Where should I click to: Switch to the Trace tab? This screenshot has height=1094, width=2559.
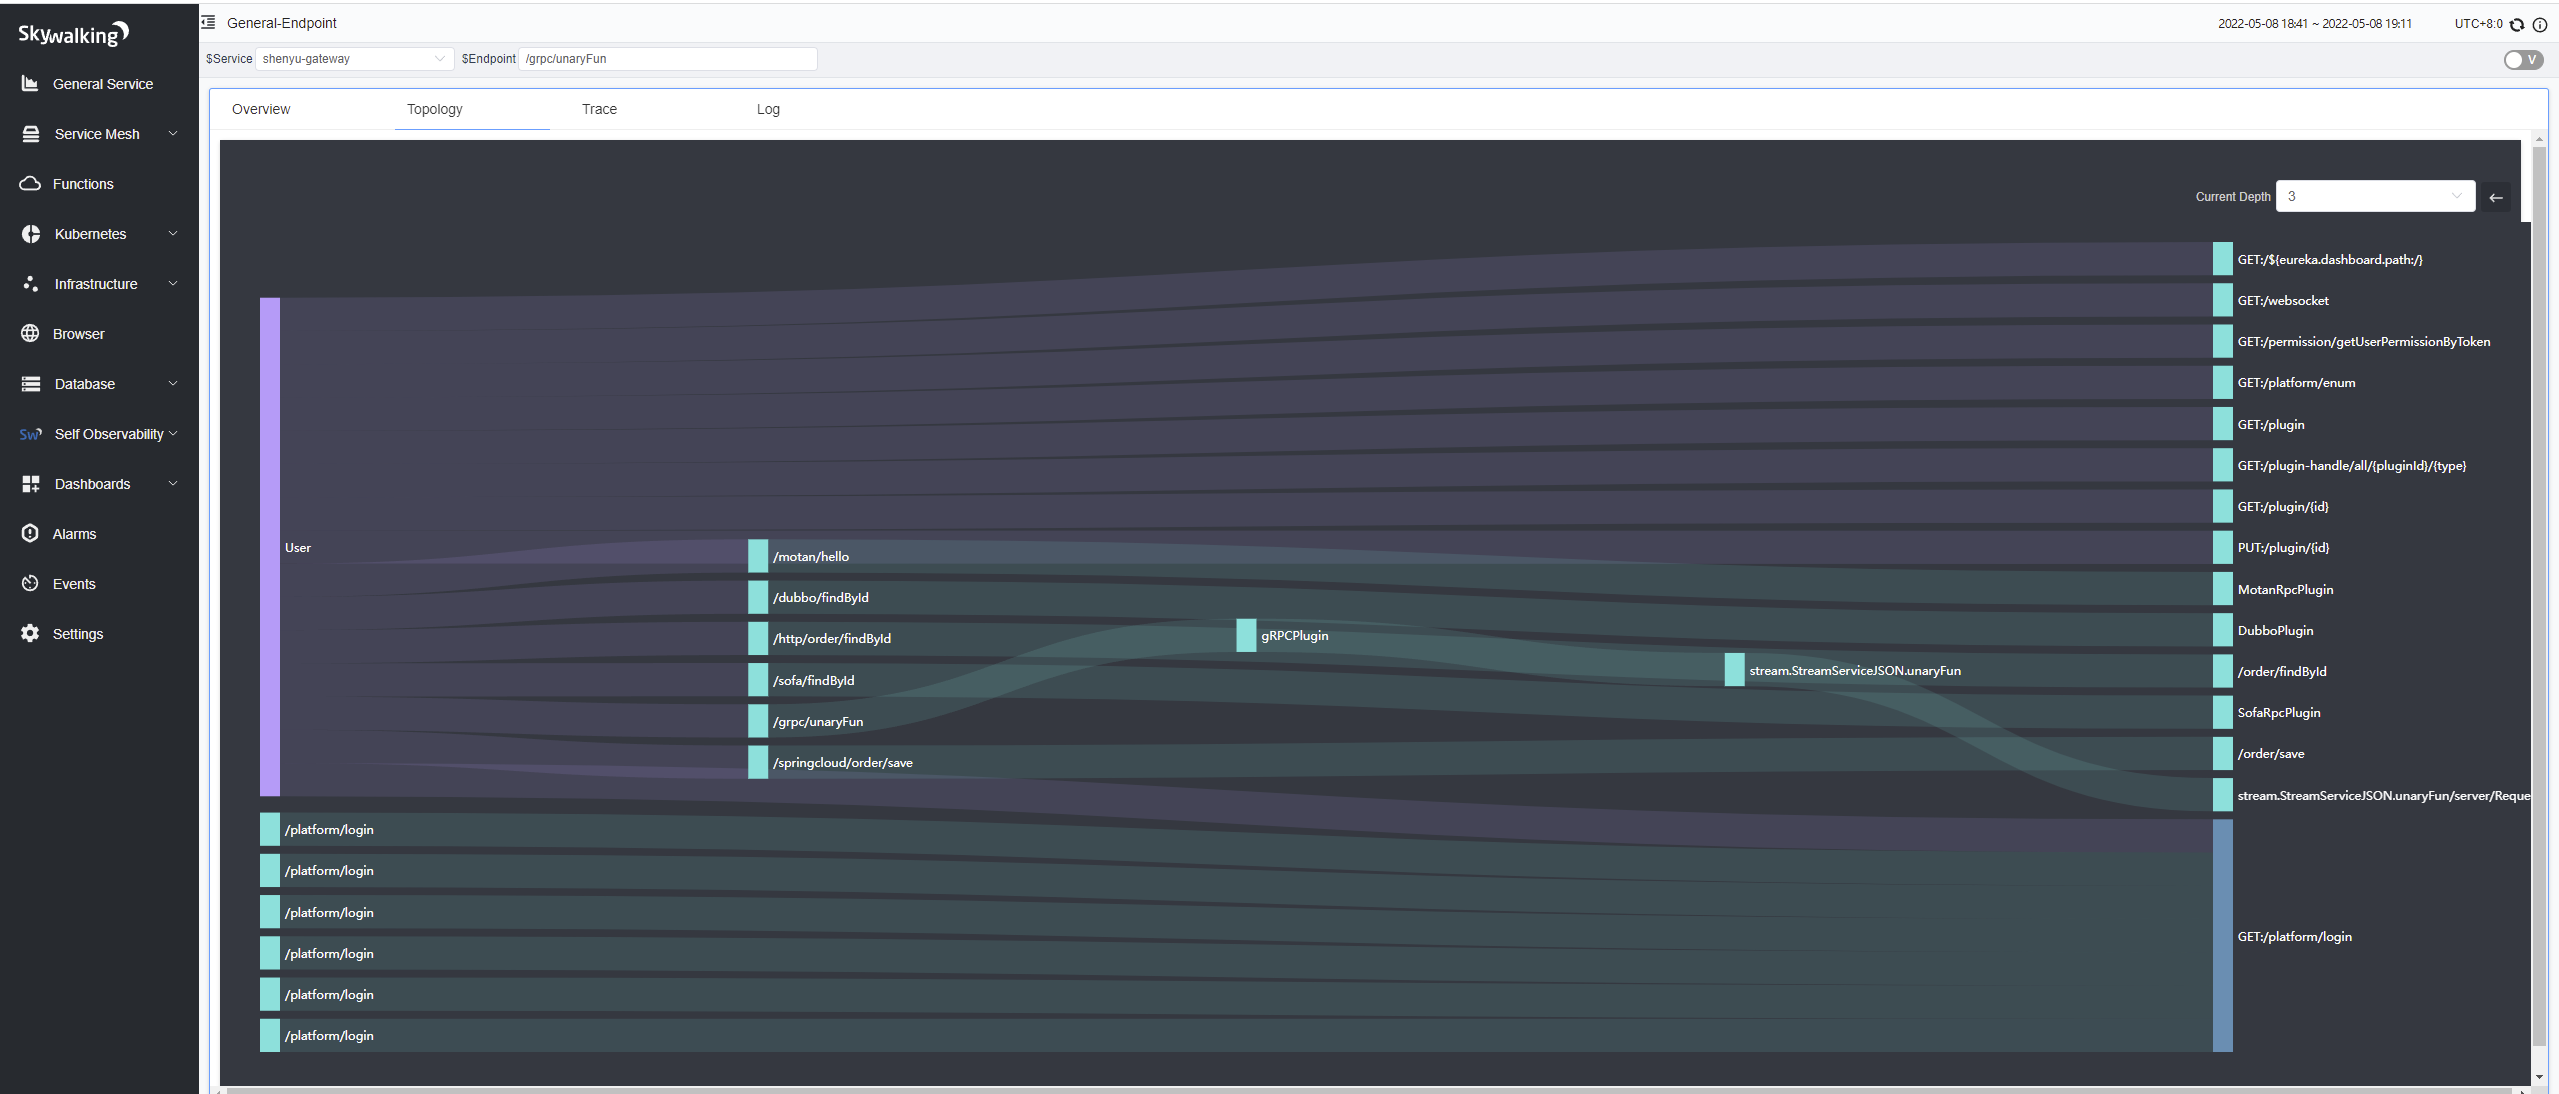pyautogui.click(x=599, y=109)
